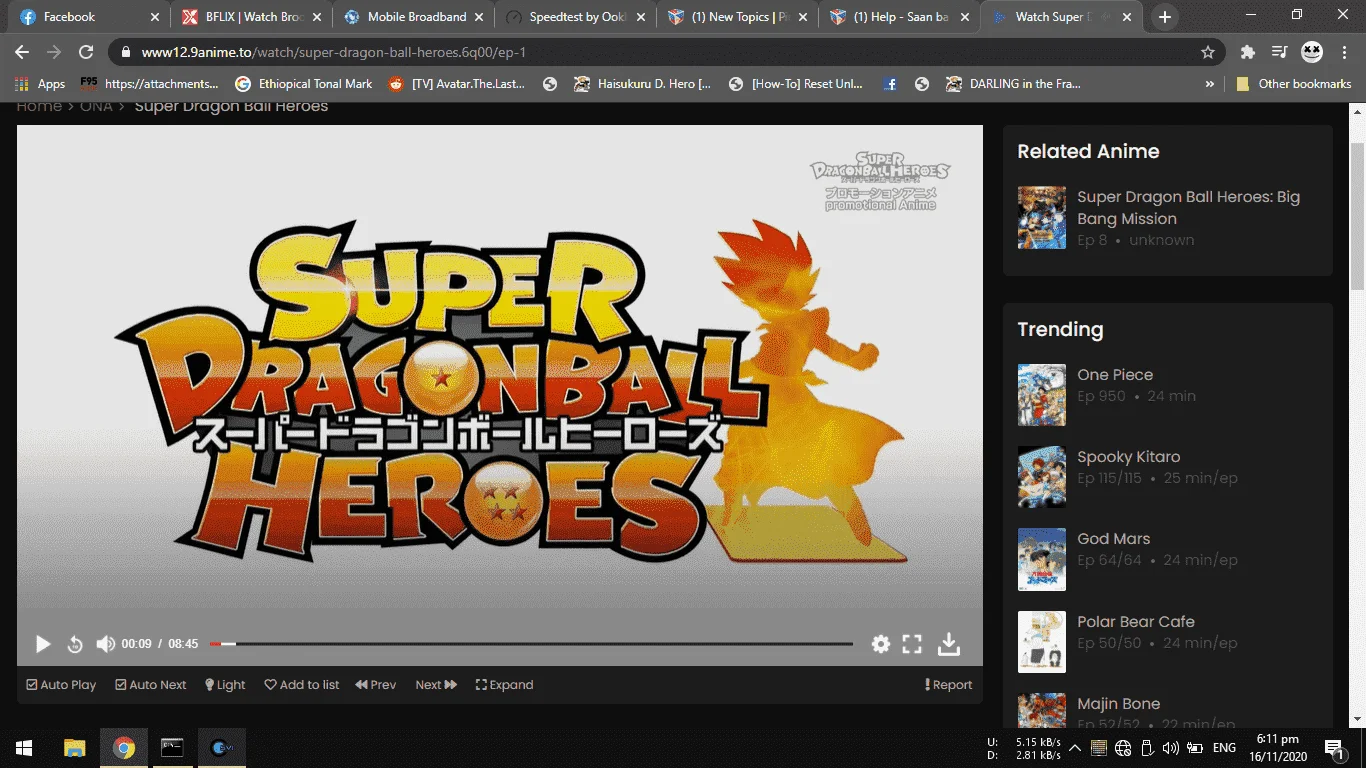
Task: Open the One Piece trending link
Action: [x=1115, y=375]
